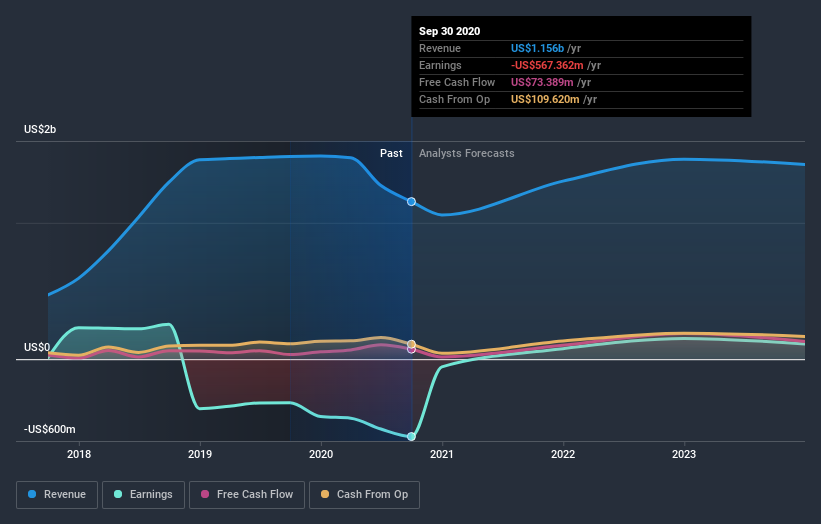This screenshot has height=524, width=821.
Task: Click the 2018 x-axis label
Action: (x=79, y=454)
